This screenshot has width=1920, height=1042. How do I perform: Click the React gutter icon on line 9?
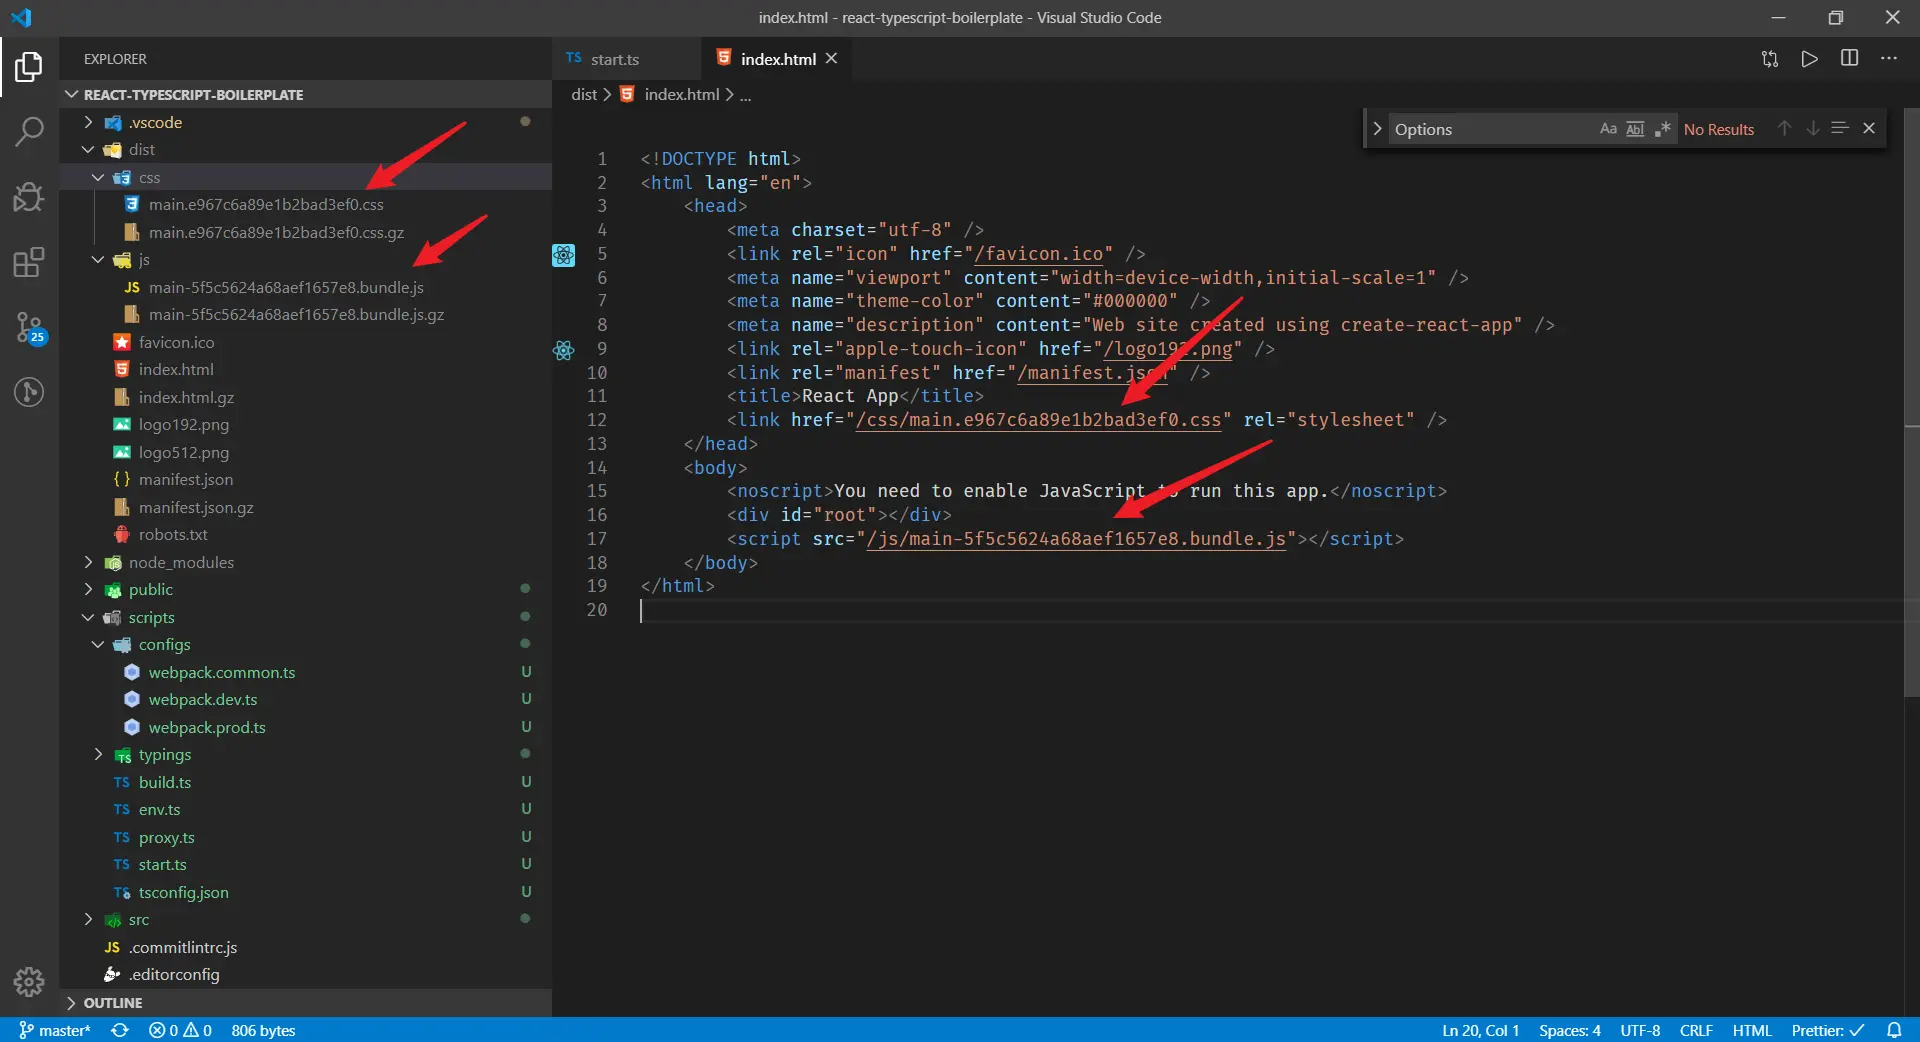click(564, 350)
